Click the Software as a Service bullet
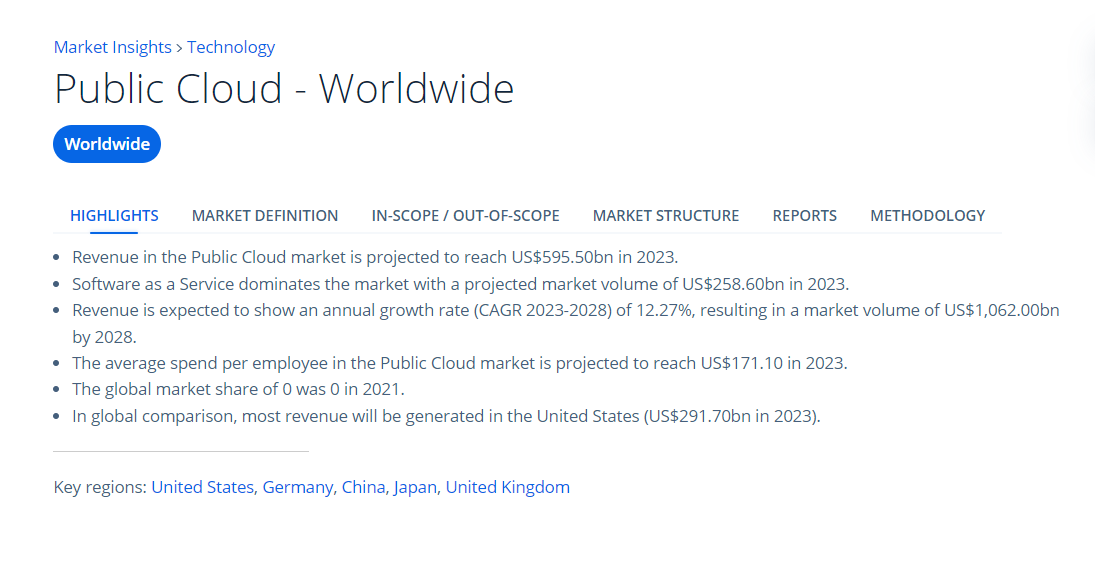1095x561 pixels. 460,284
